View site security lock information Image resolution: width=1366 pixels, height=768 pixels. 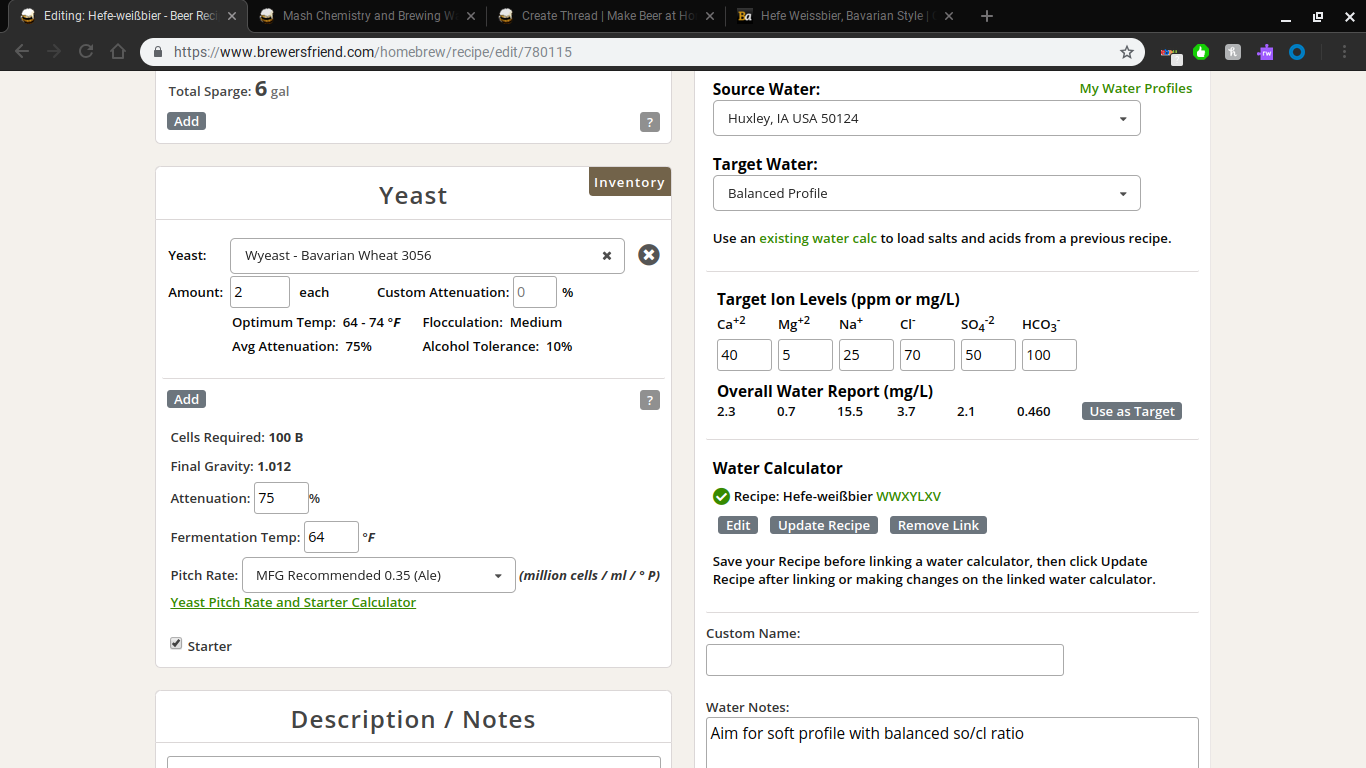click(x=158, y=52)
